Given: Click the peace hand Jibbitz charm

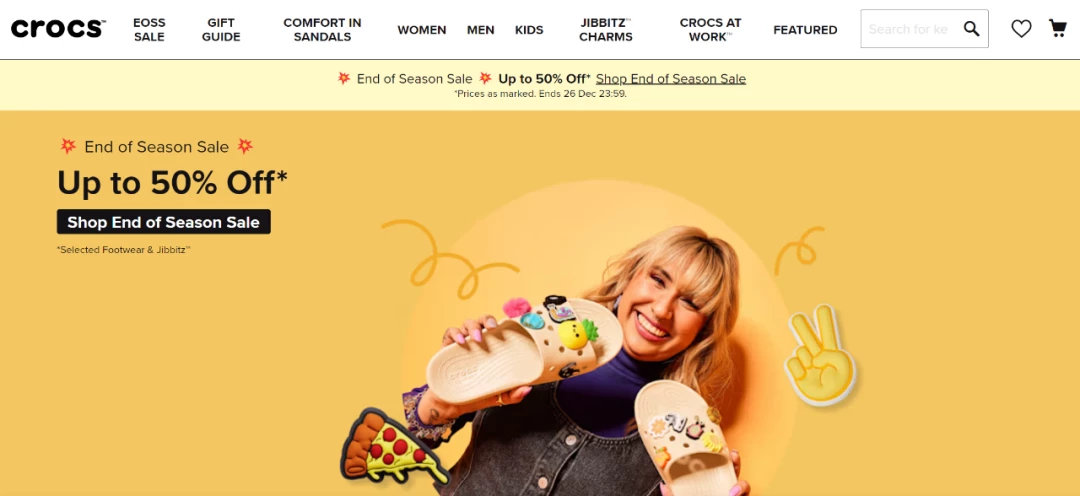Looking at the screenshot, I should pos(820,355).
